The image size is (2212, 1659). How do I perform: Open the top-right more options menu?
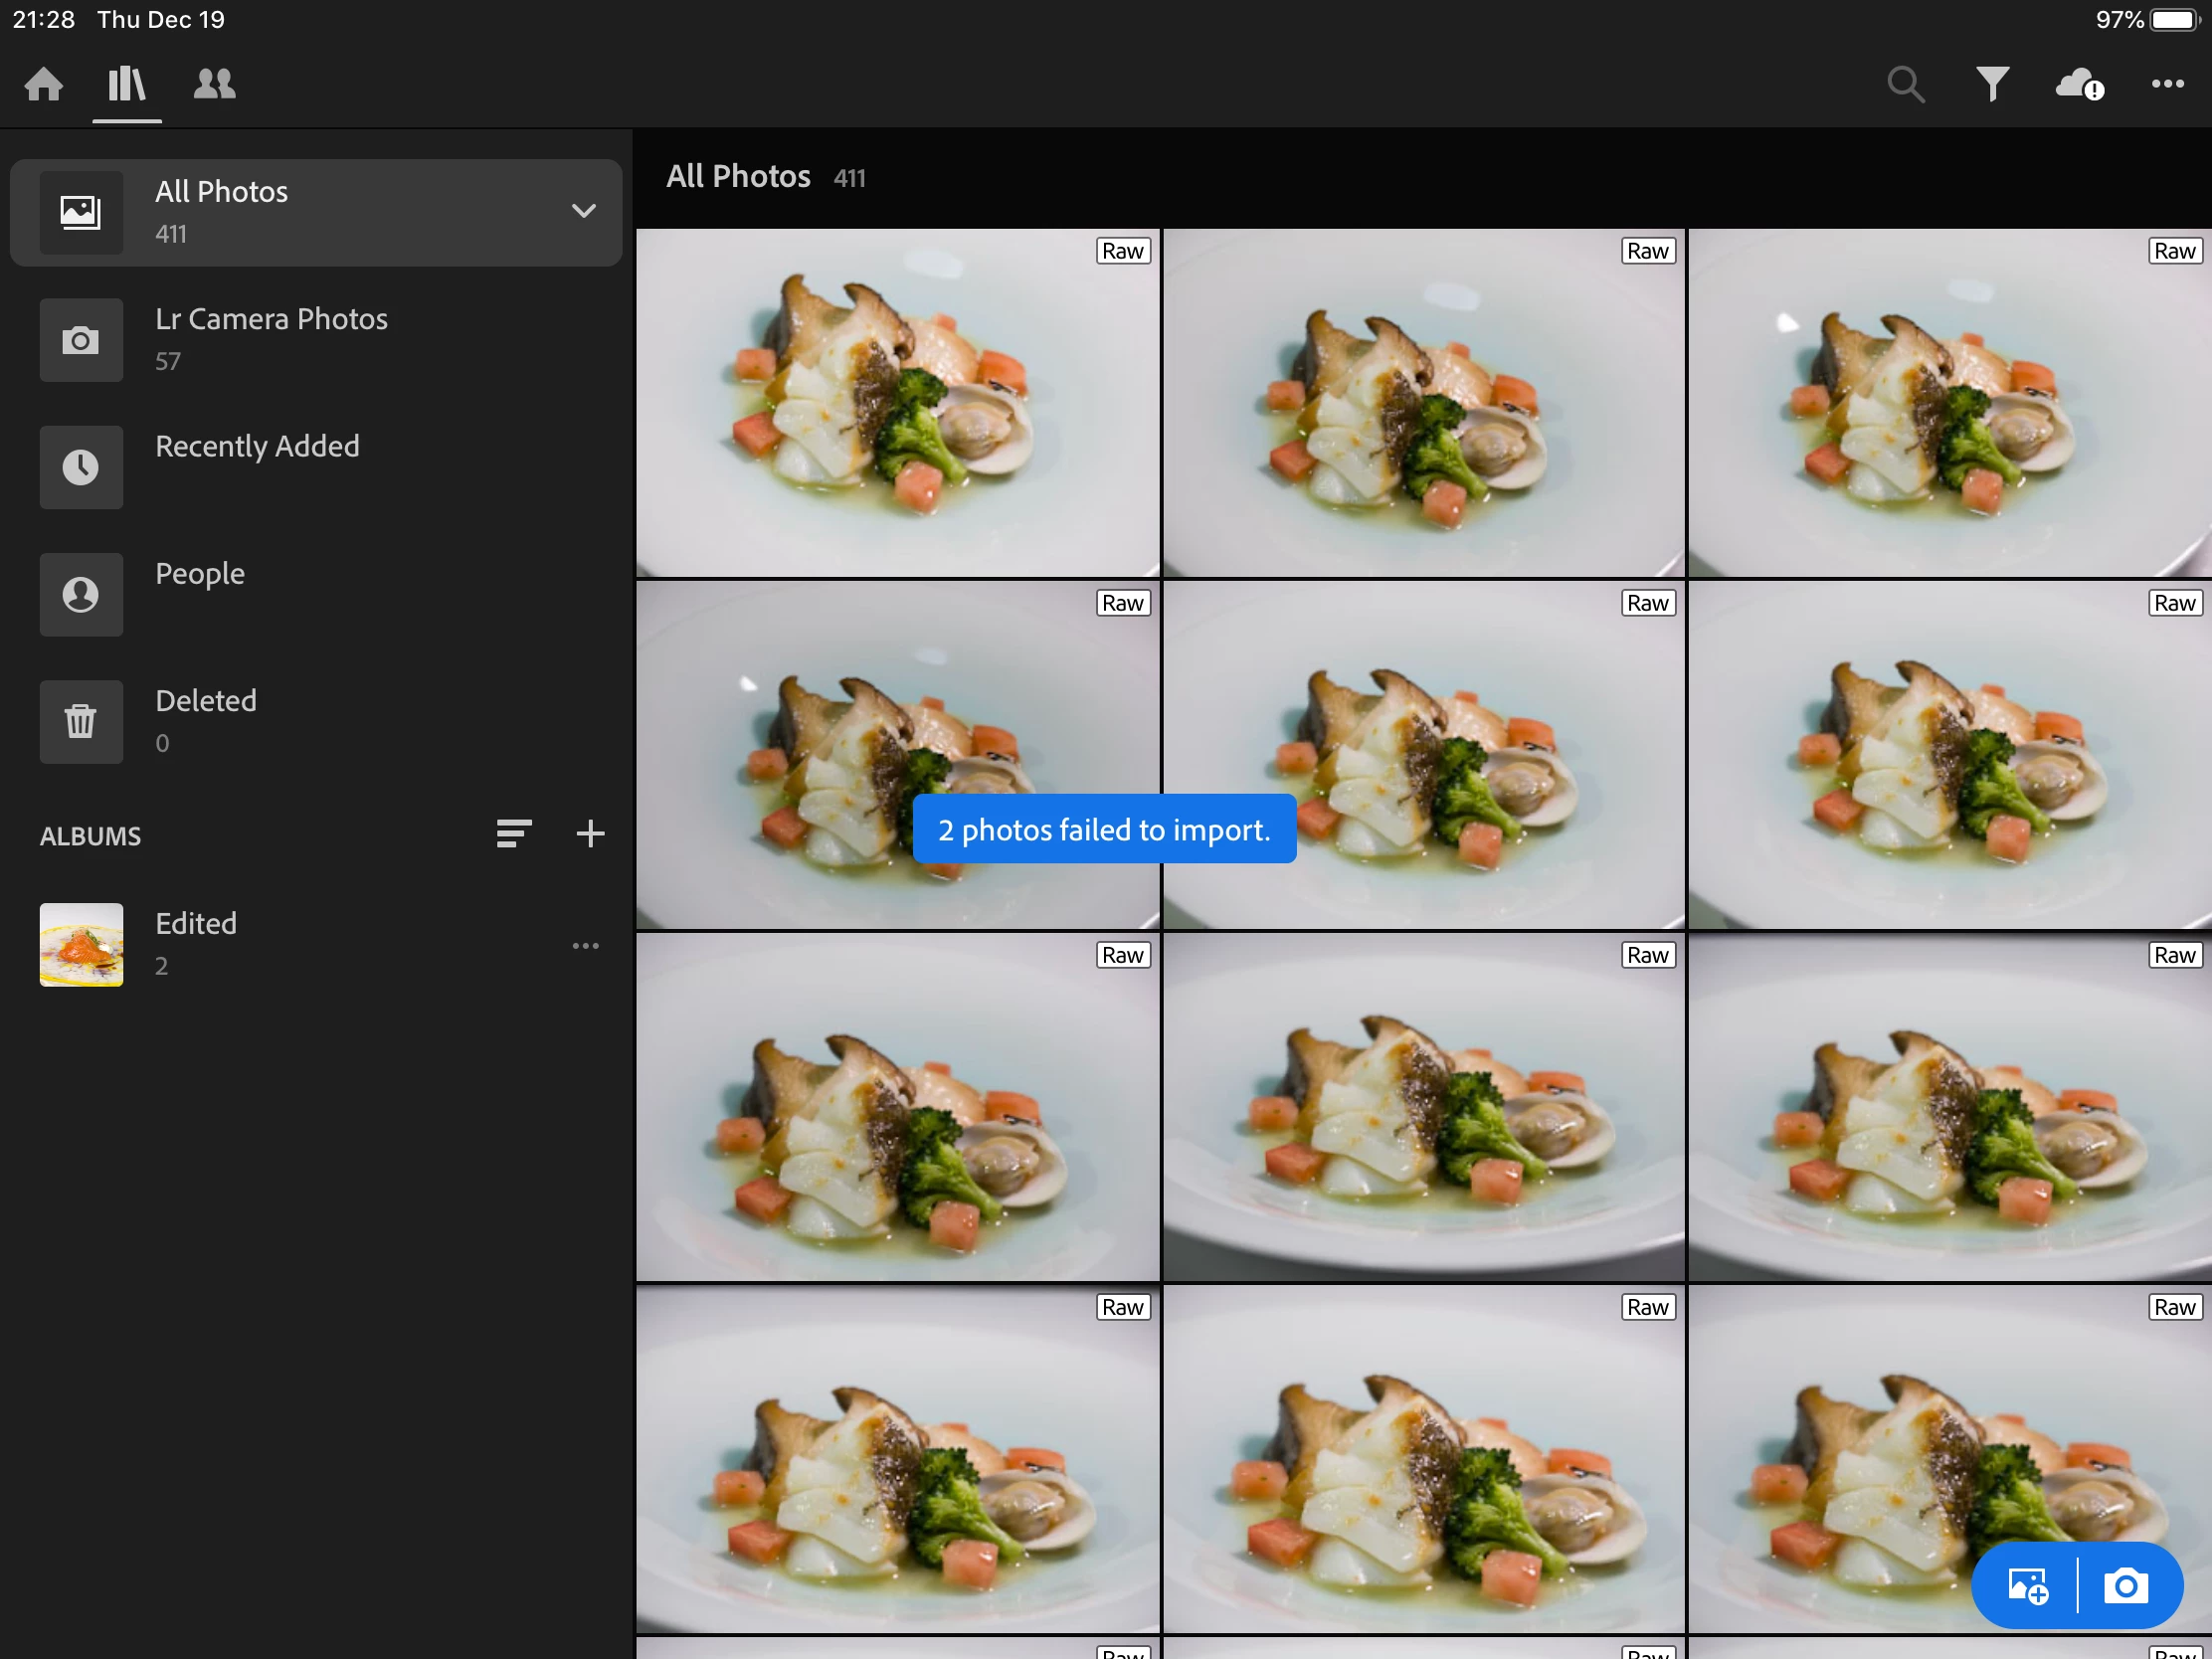pyautogui.click(x=2167, y=85)
